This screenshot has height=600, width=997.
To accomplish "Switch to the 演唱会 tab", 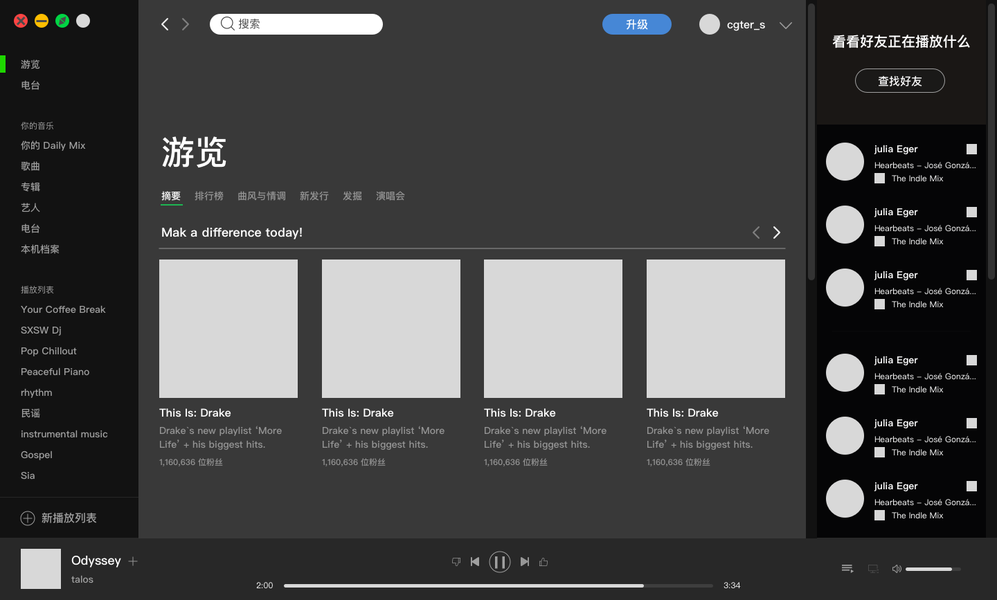I will pos(390,196).
